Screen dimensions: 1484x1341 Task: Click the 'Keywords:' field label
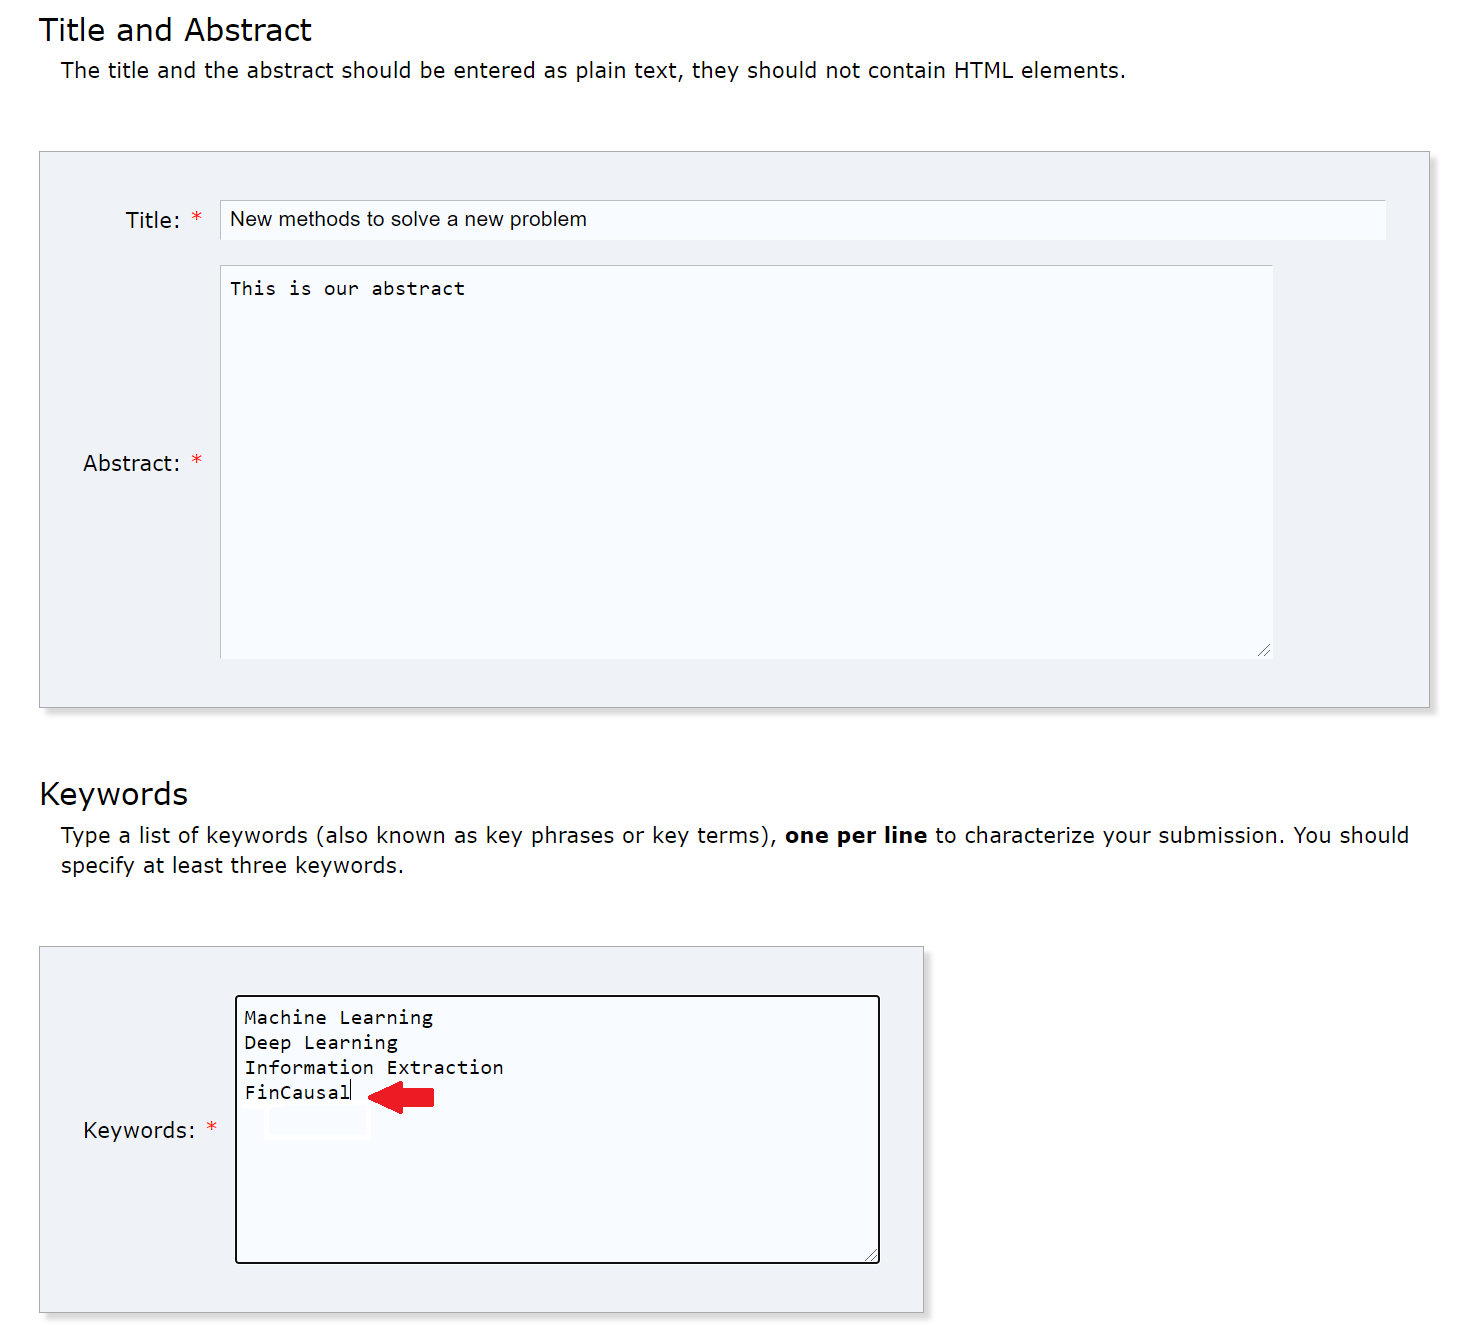click(x=139, y=1131)
